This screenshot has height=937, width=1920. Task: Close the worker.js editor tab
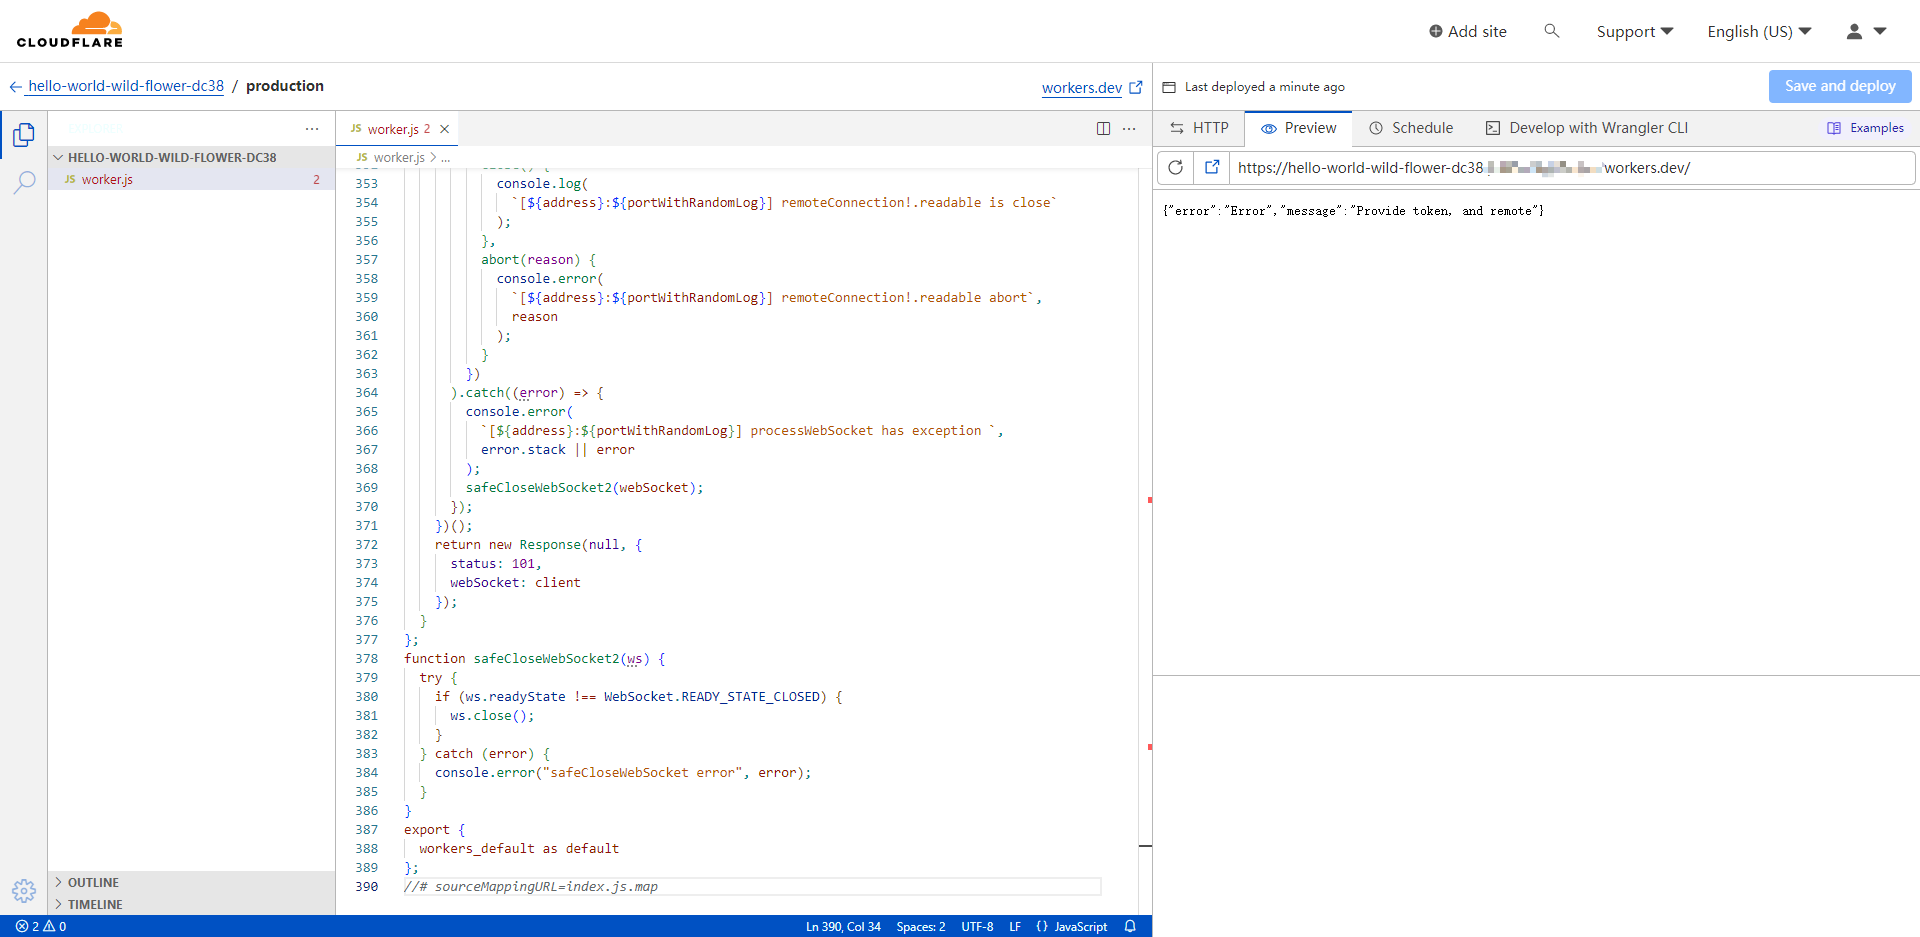(445, 129)
